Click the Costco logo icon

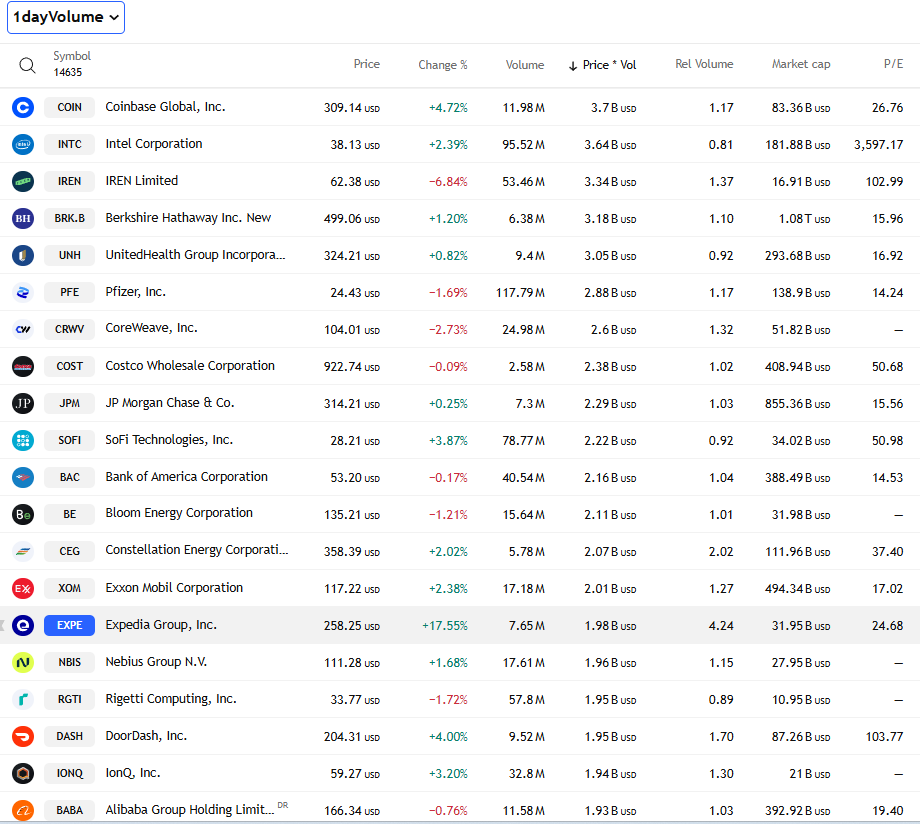23,366
